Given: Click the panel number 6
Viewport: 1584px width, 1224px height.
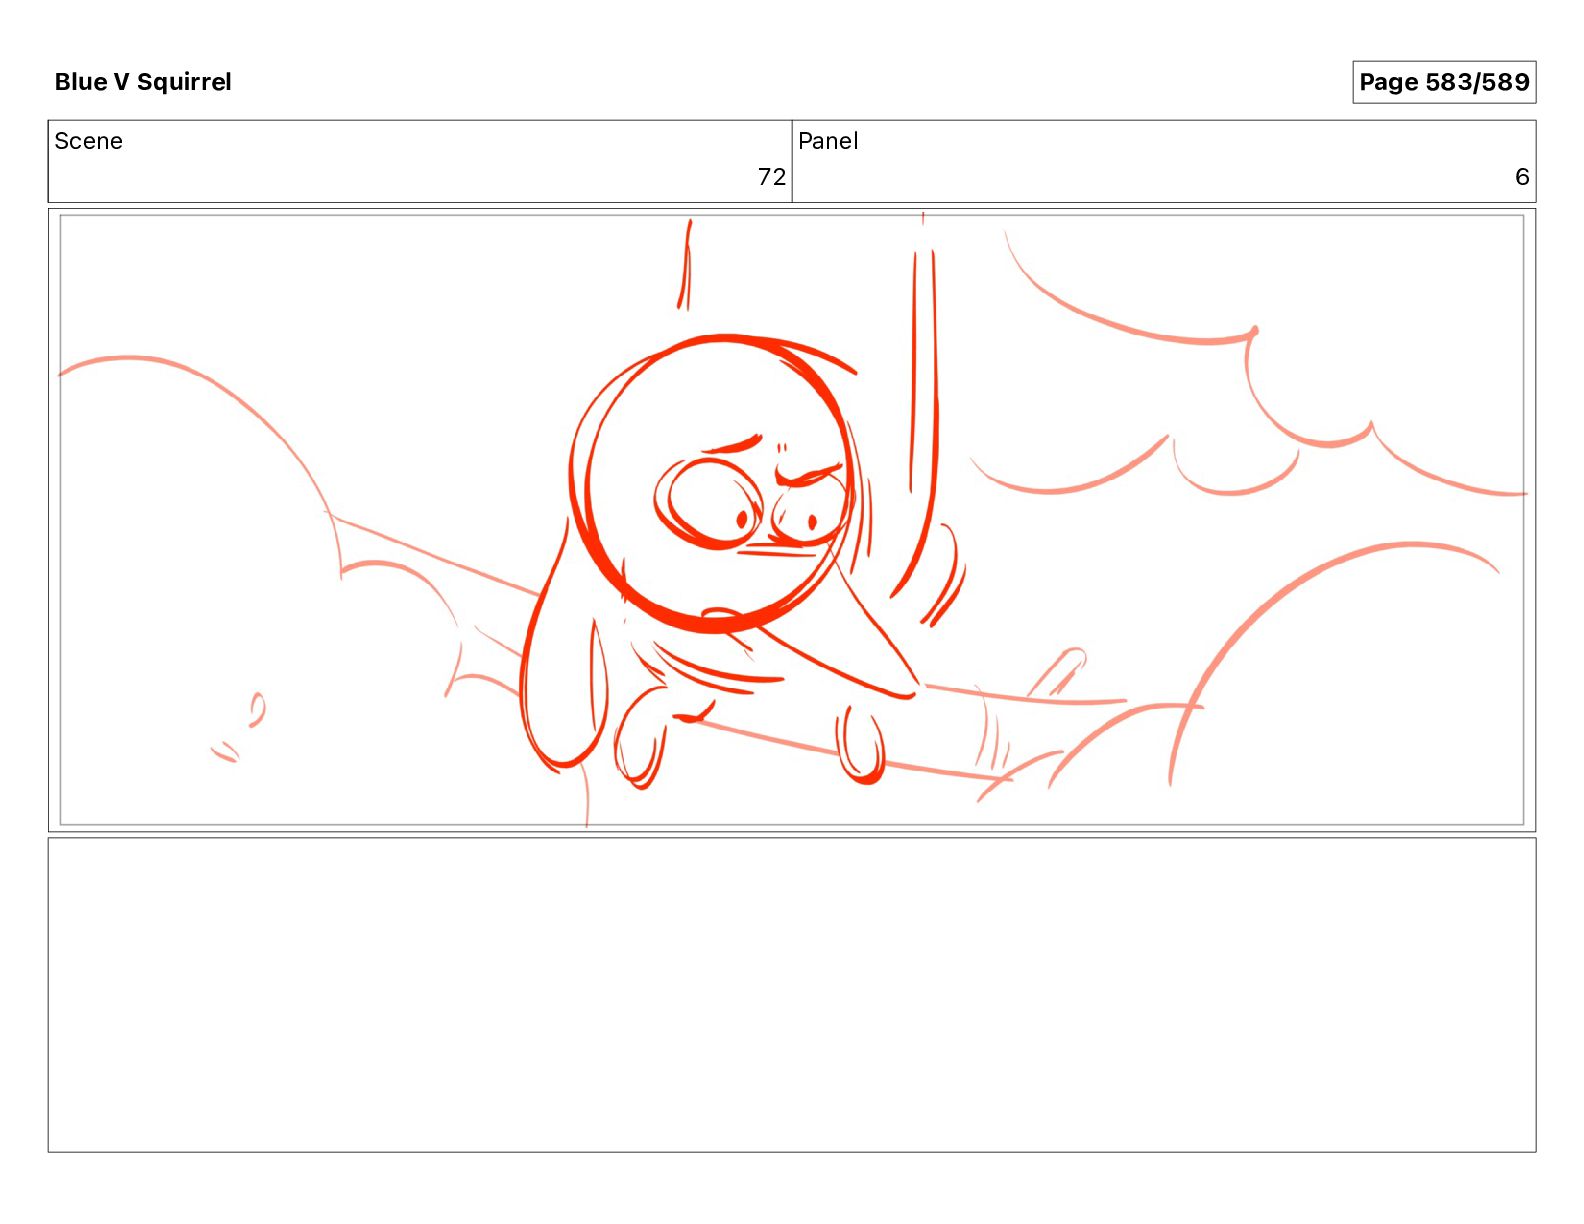Looking at the screenshot, I should 1522,177.
